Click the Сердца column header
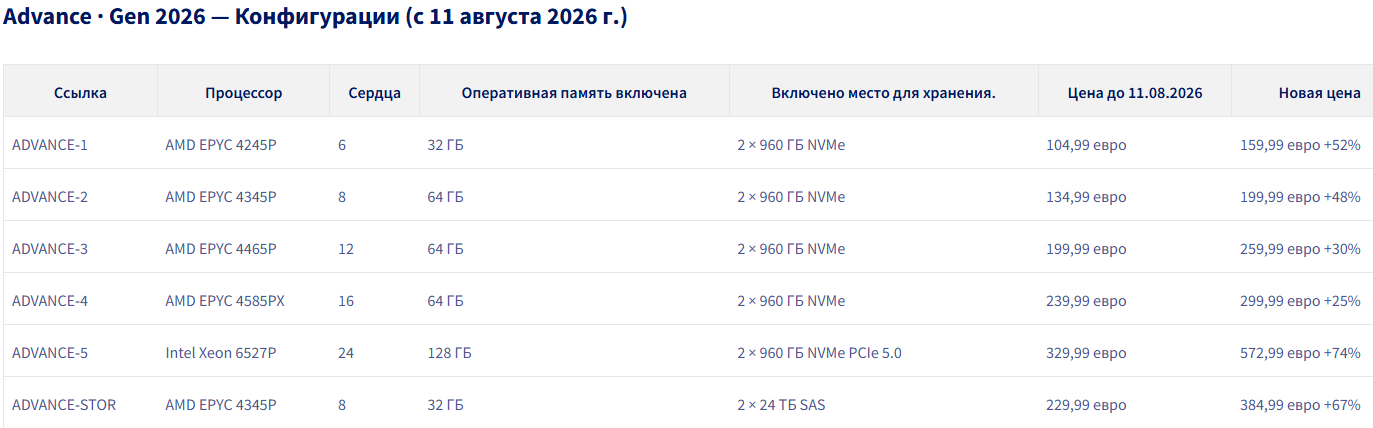1373x428 pixels. [x=375, y=93]
